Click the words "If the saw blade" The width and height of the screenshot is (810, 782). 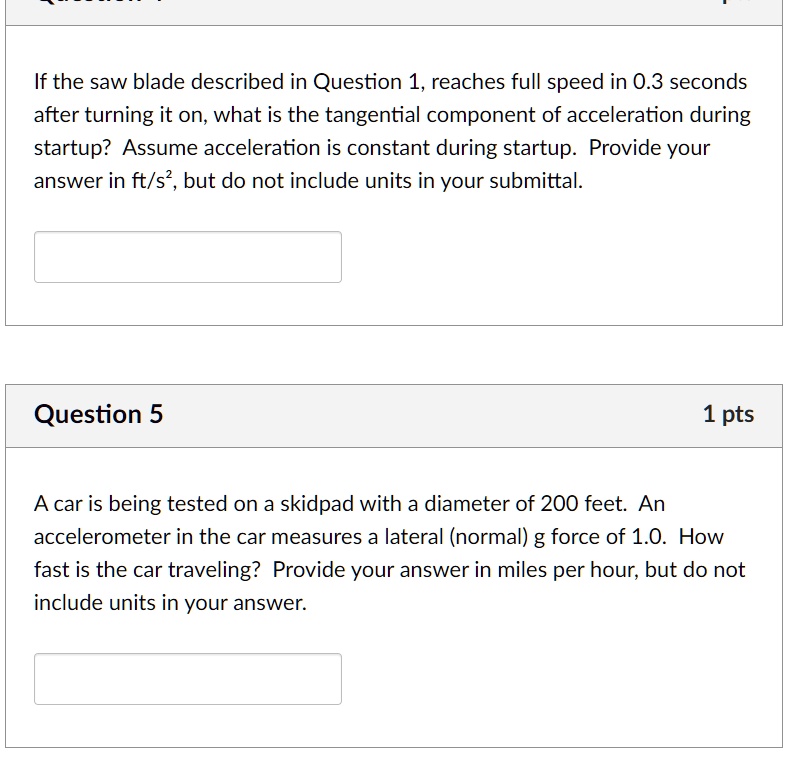click(106, 82)
